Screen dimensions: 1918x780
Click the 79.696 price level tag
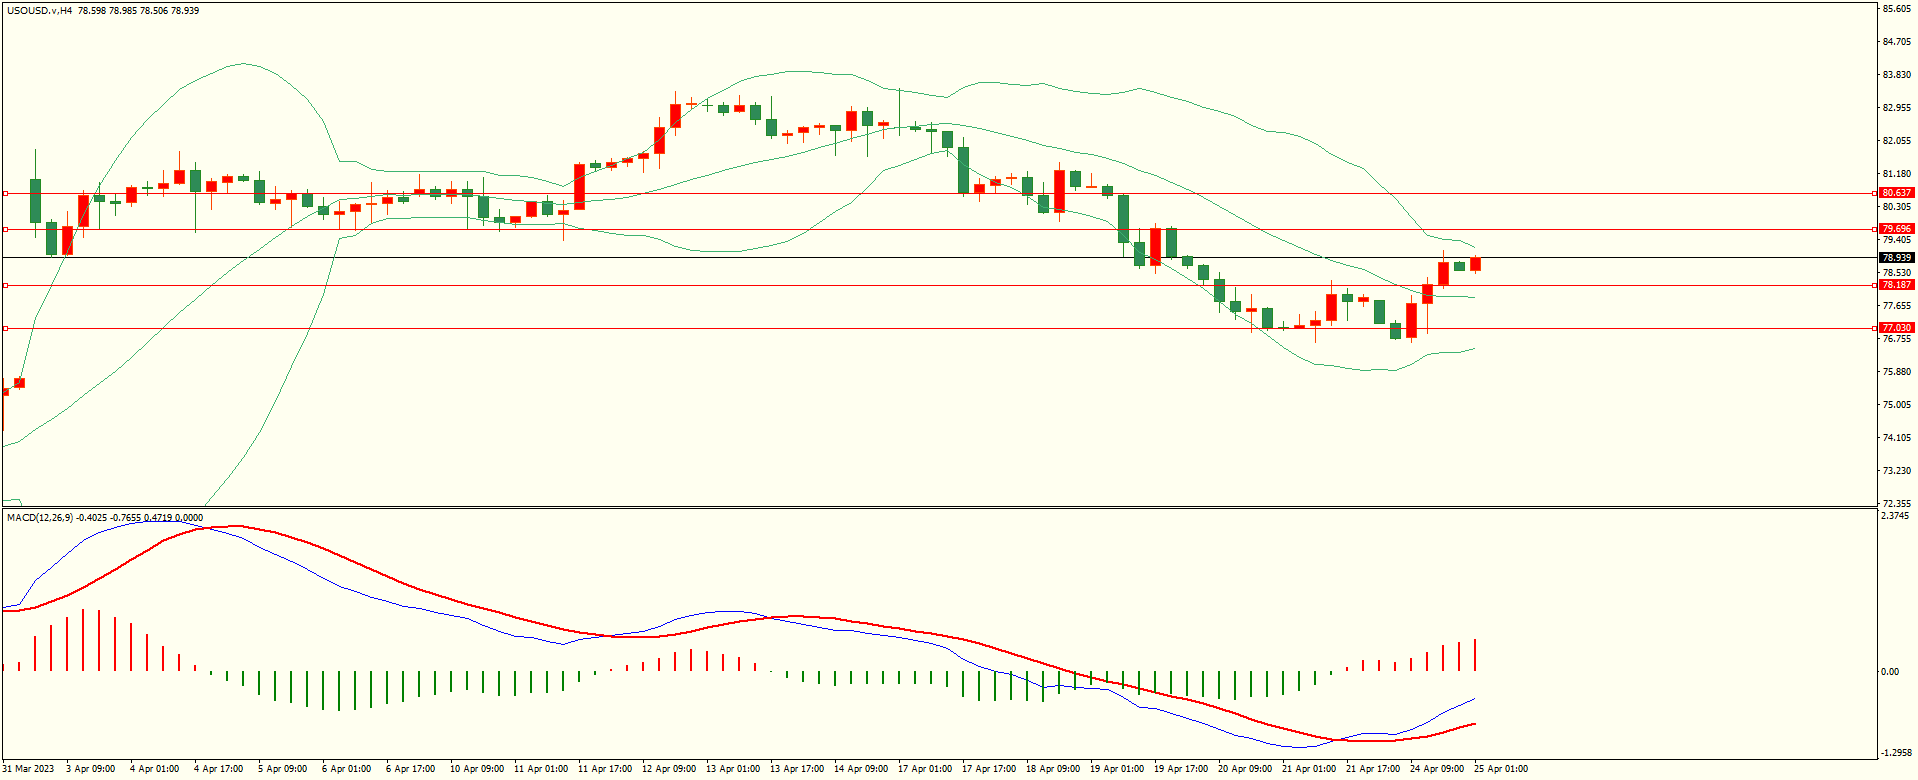pyautogui.click(x=1896, y=229)
